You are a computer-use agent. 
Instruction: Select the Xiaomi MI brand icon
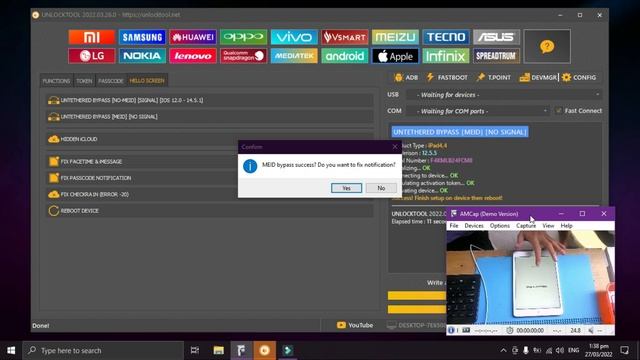tap(91, 37)
